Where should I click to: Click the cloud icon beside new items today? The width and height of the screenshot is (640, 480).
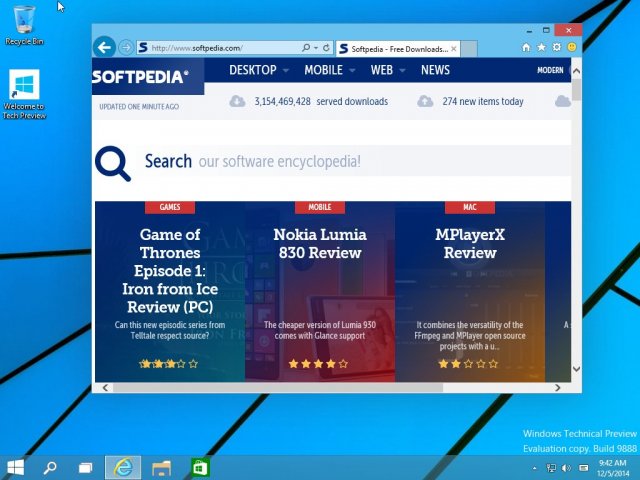pyautogui.click(x=425, y=101)
